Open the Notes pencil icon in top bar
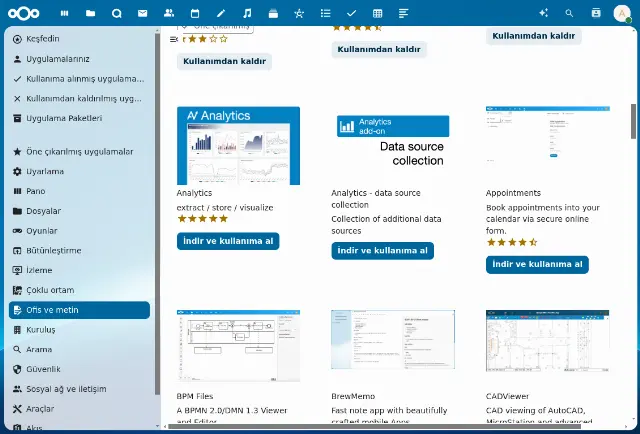The height and width of the screenshot is (434, 640). pos(221,13)
